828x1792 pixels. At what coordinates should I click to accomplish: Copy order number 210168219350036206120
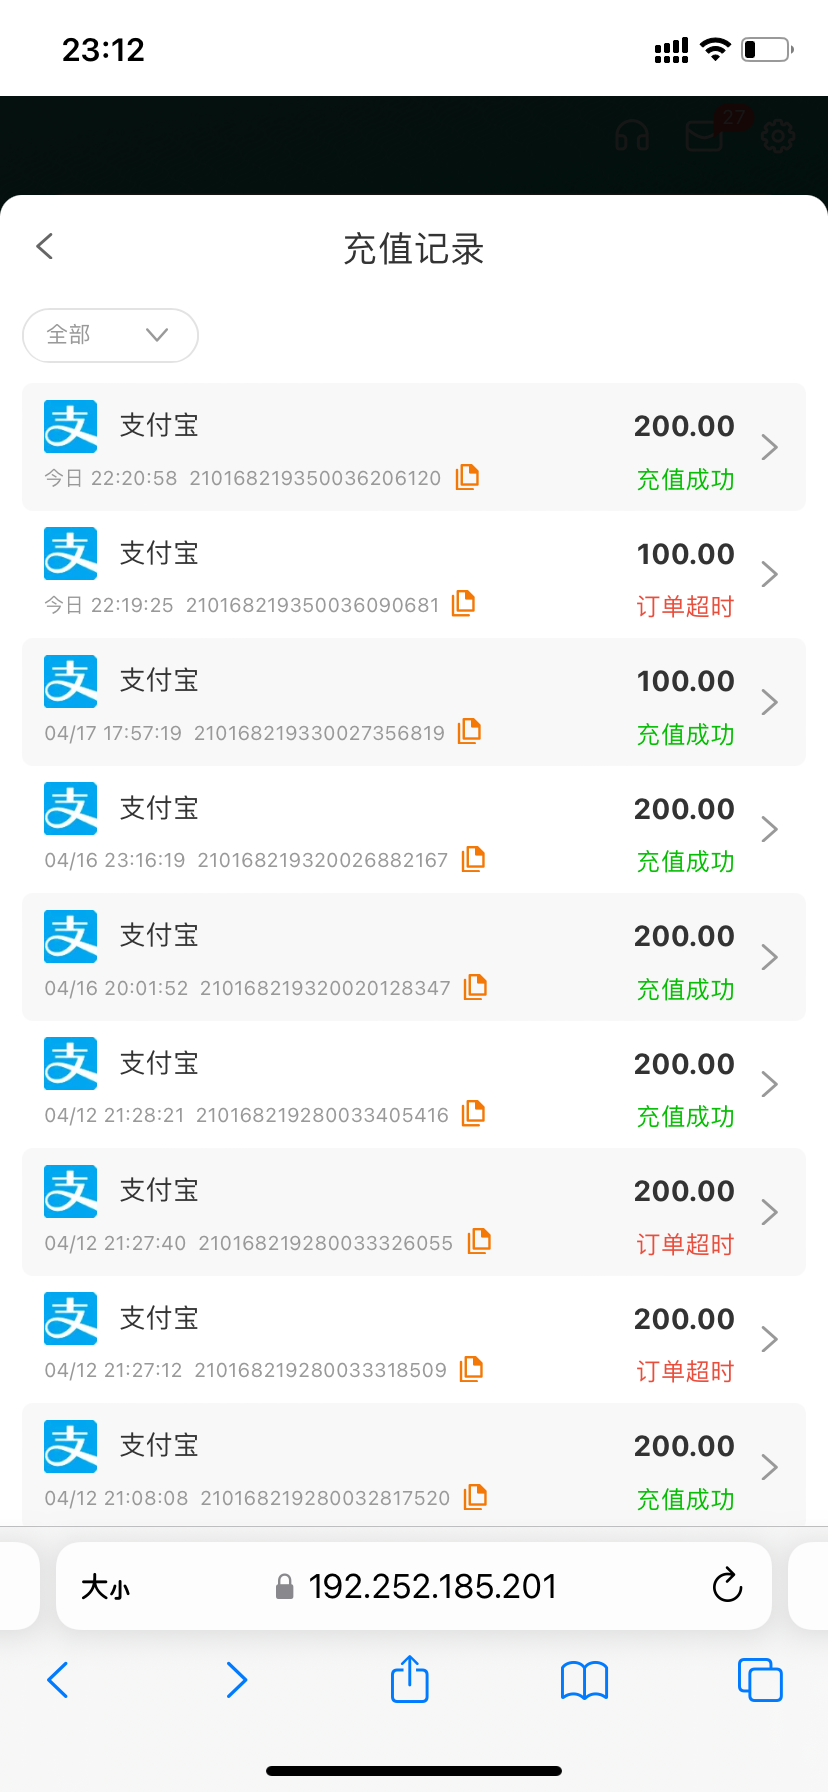(467, 477)
